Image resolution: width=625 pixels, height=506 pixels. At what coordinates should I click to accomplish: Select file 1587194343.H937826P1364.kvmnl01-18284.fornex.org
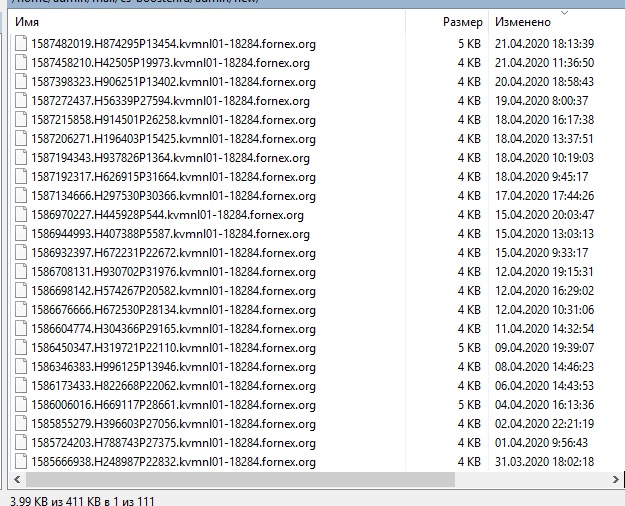171,158
